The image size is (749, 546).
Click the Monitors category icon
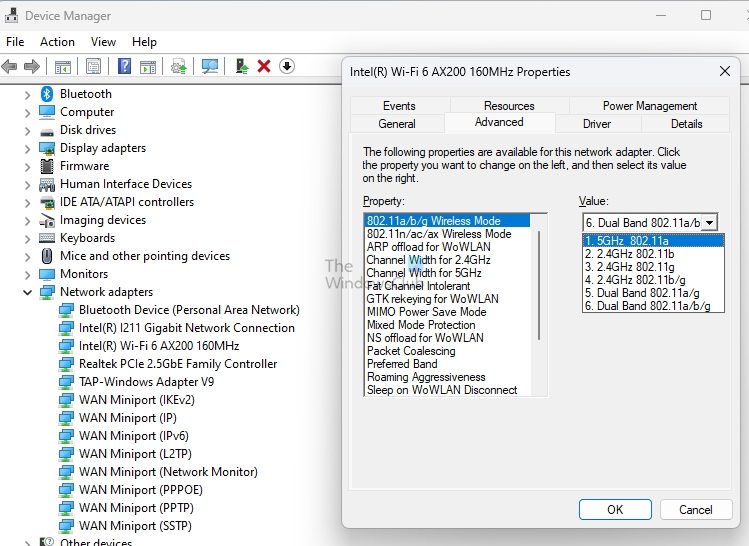click(x=47, y=274)
